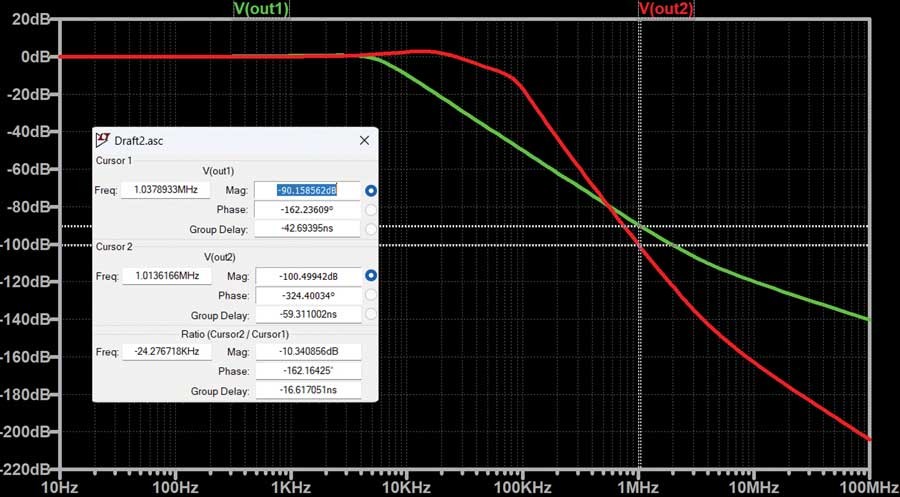
Task: Click the Ratio Mag value field
Action: point(308,352)
